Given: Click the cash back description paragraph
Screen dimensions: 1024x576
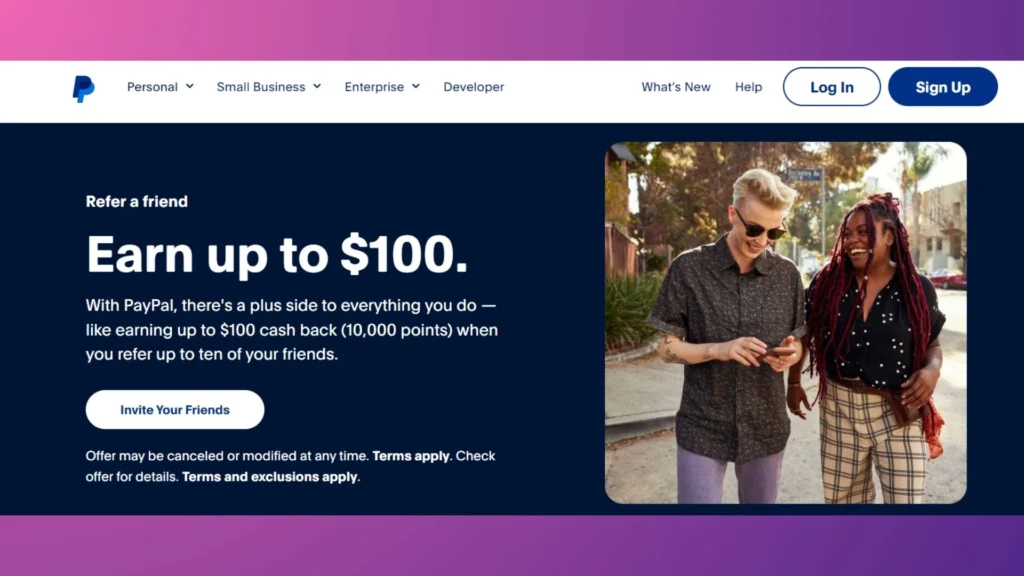Looking at the screenshot, I should pyautogui.click(x=292, y=330).
